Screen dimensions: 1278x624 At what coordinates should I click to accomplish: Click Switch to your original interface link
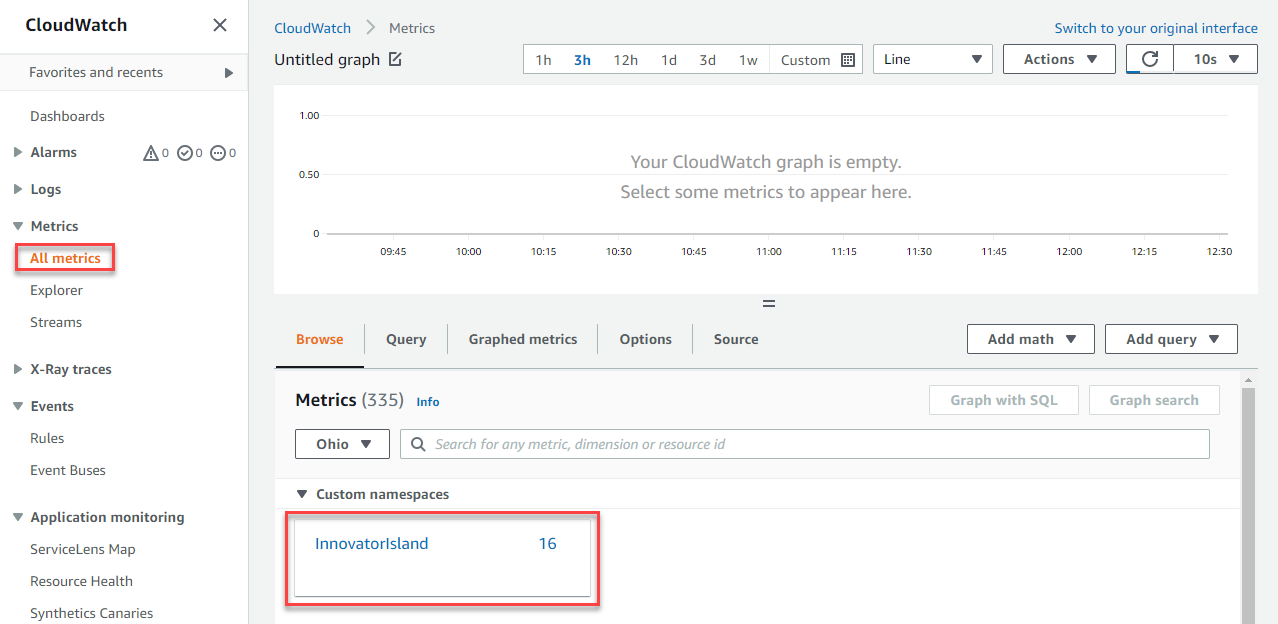coord(1156,28)
